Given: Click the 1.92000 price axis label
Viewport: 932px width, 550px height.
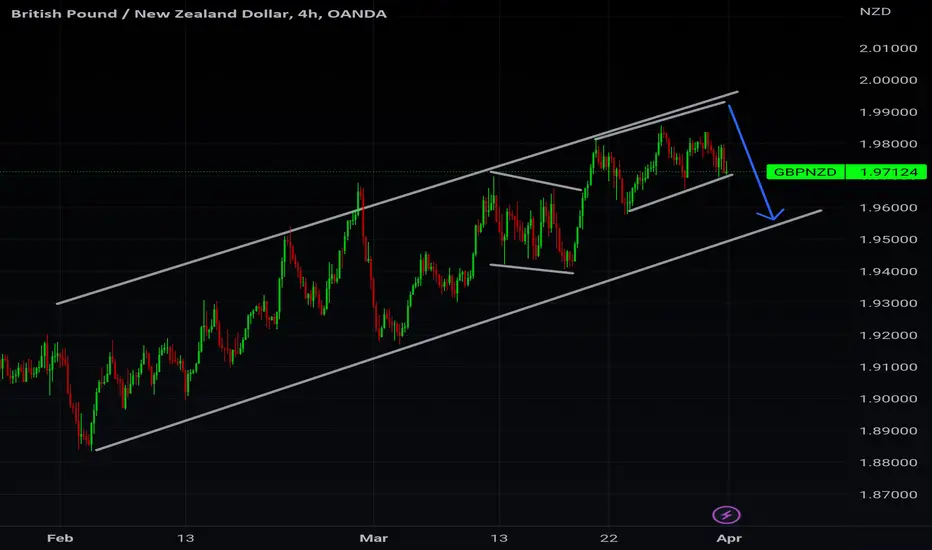Looking at the screenshot, I should (888, 335).
